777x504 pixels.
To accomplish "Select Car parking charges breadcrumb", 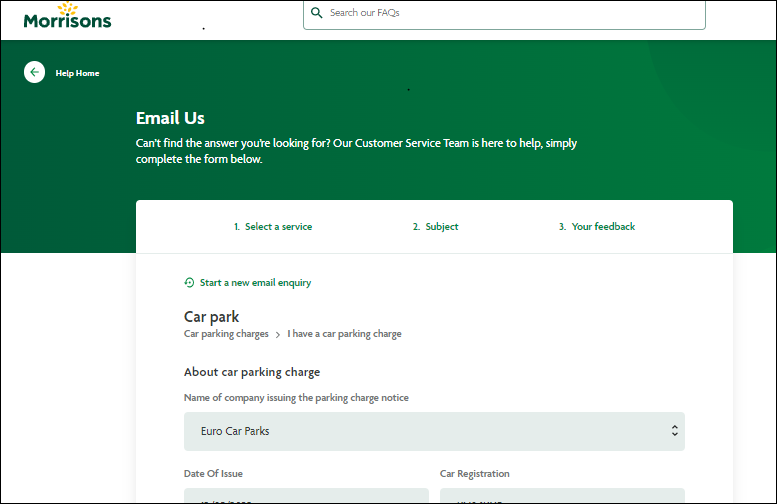I will pos(226,334).
